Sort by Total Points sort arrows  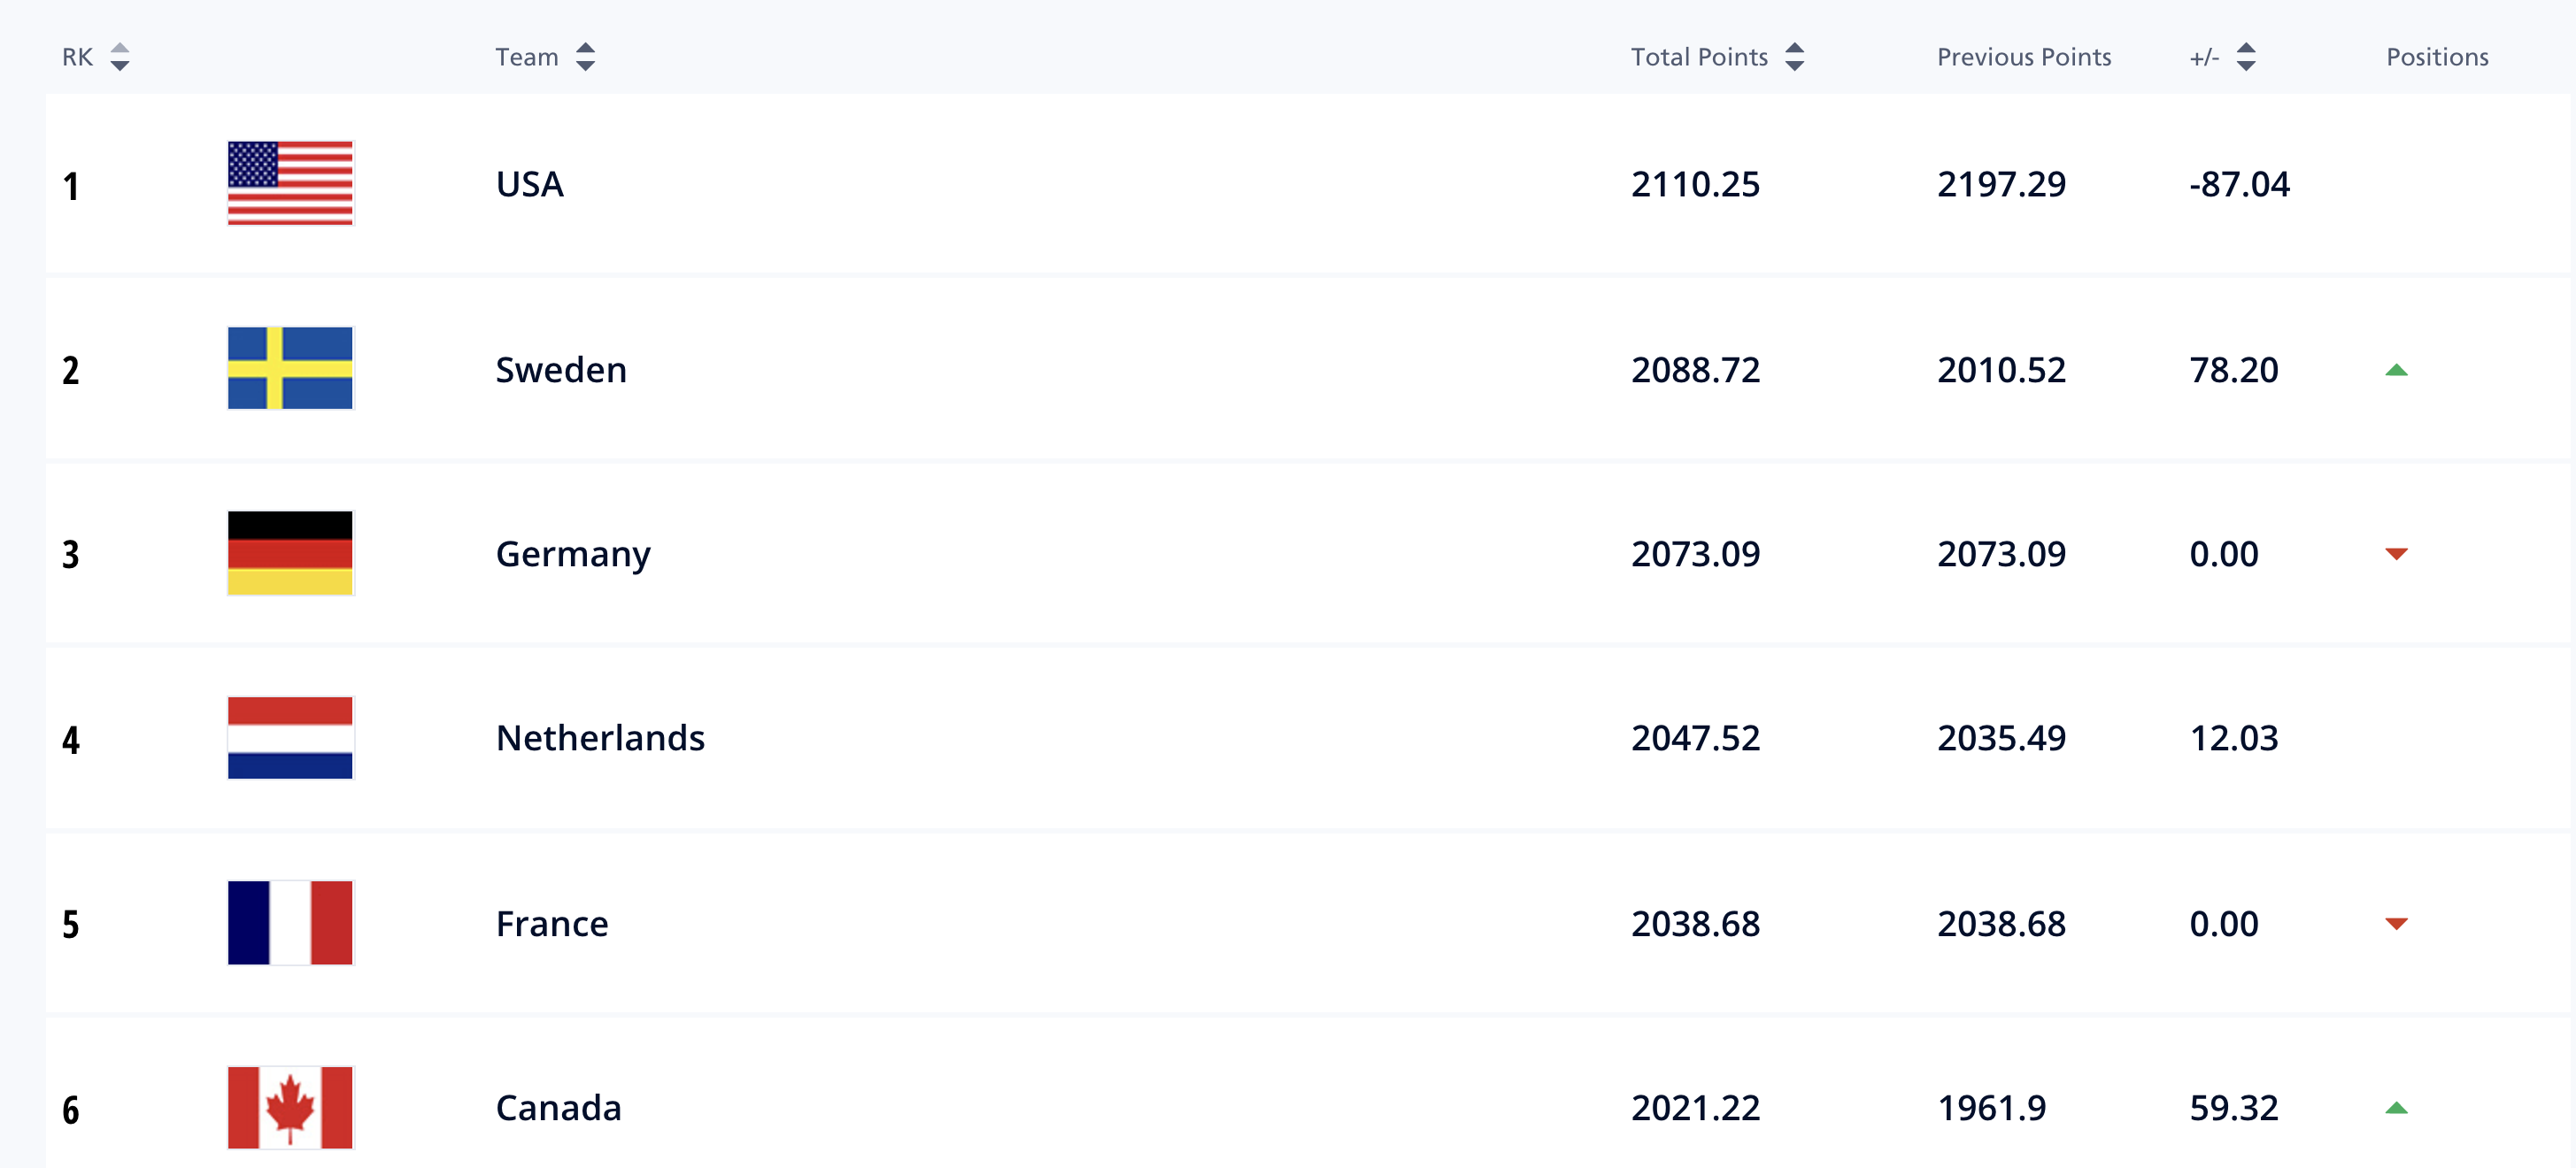pyautogui.click(x=1795, y=57)
